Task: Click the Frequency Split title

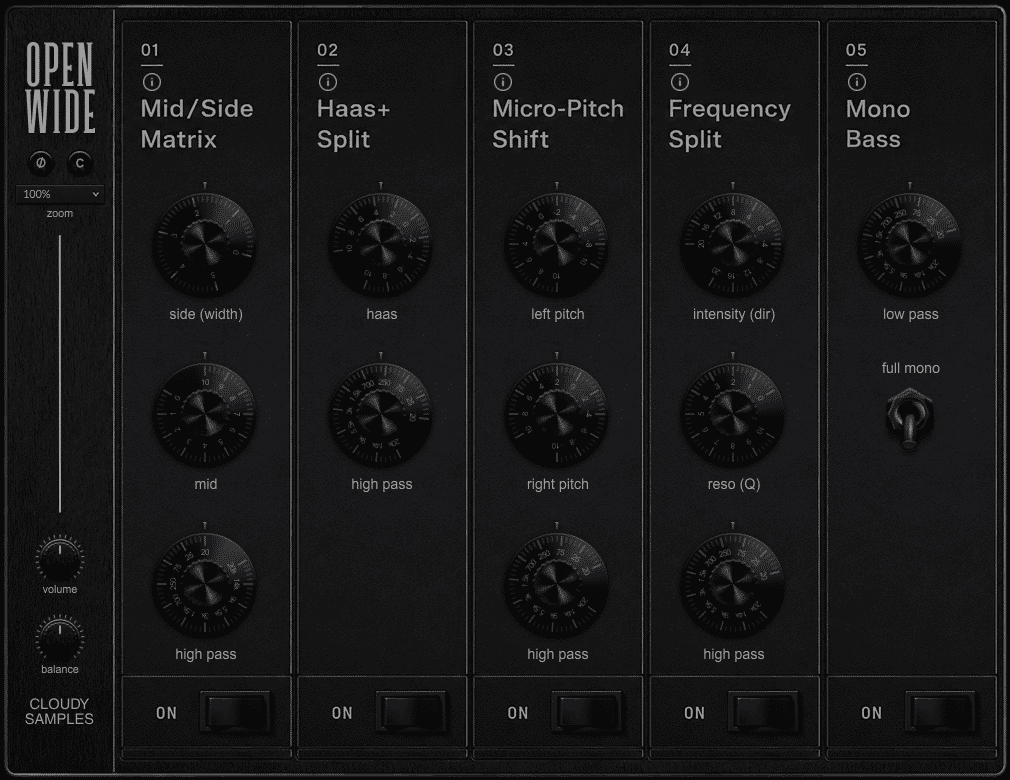Action: pyautogui.click(x=729, y=124)
